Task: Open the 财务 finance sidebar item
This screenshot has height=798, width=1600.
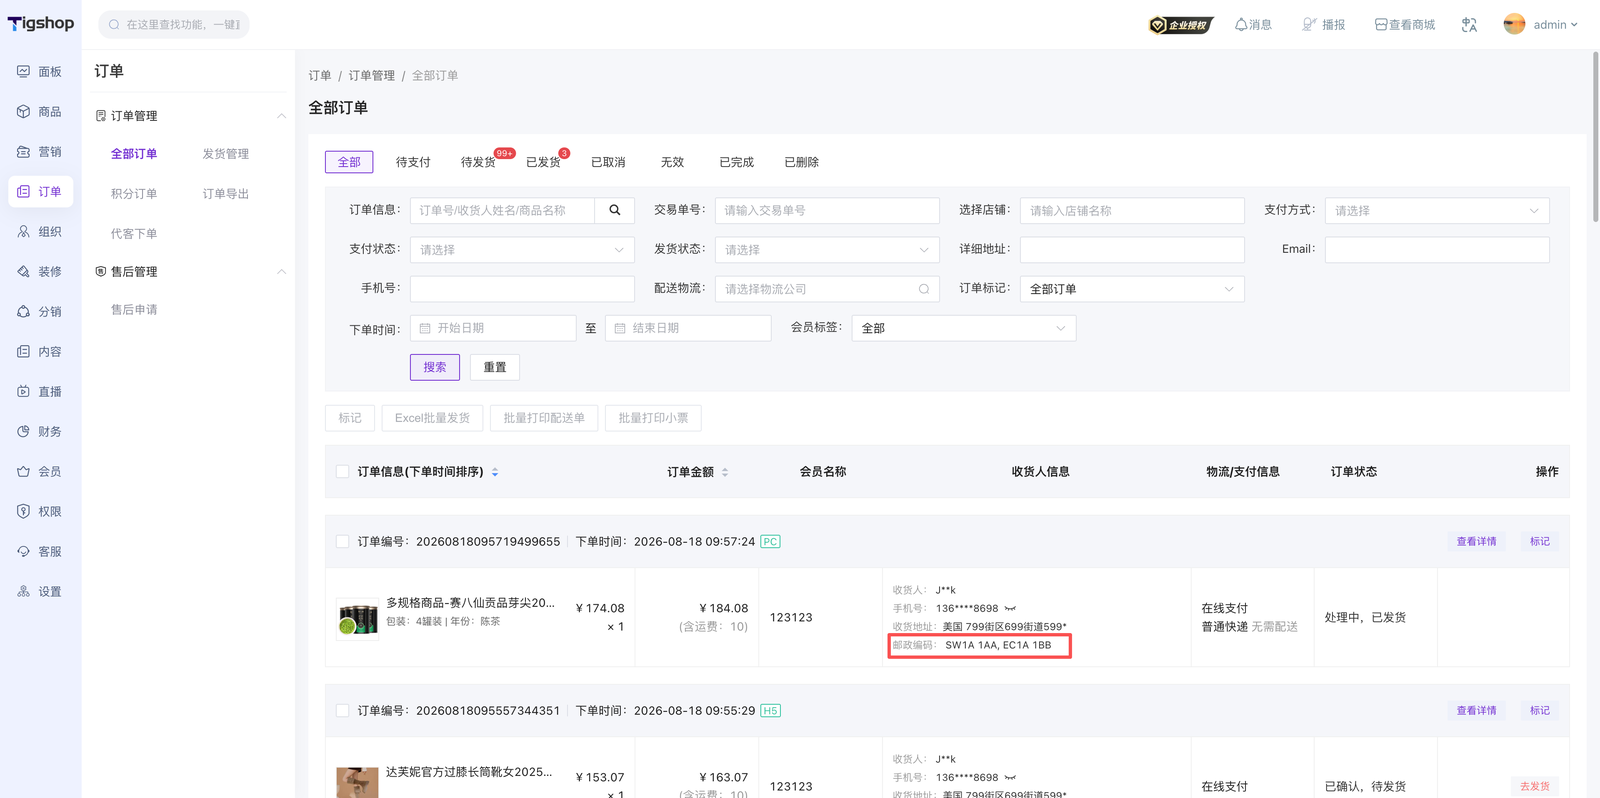Action: [x=40, y=432]
